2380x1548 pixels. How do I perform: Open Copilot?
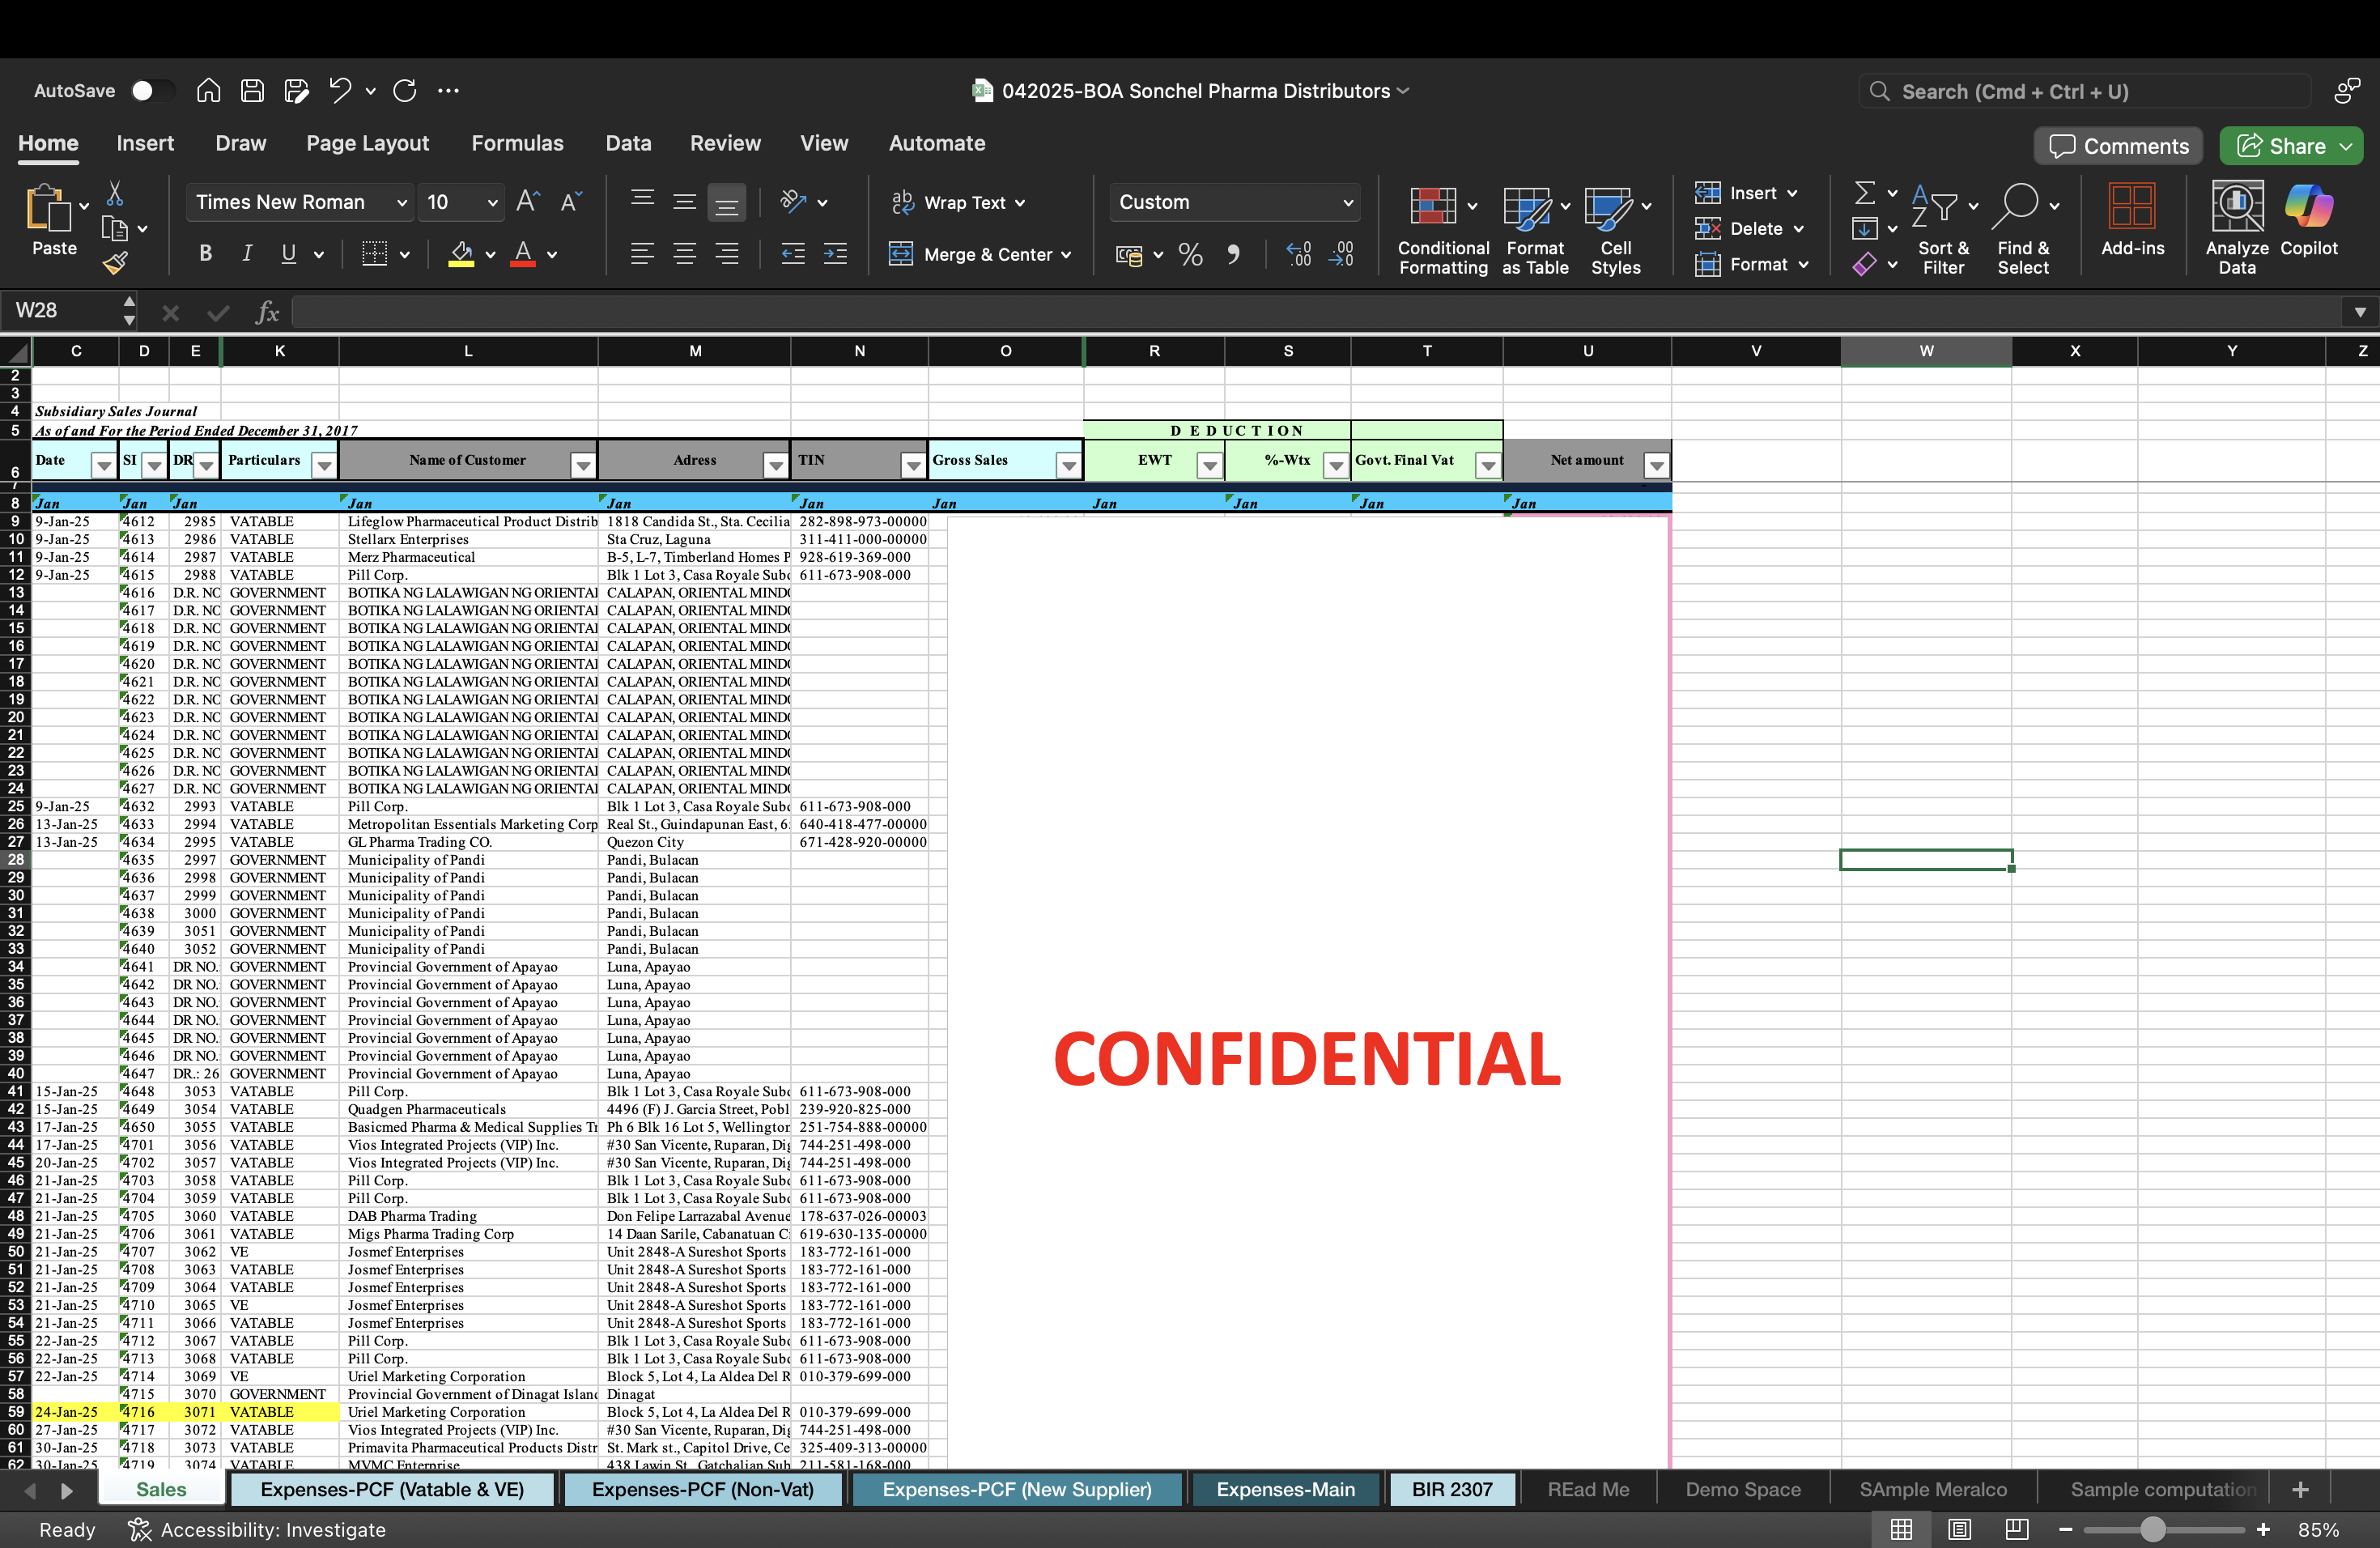tap(2309, 220)
